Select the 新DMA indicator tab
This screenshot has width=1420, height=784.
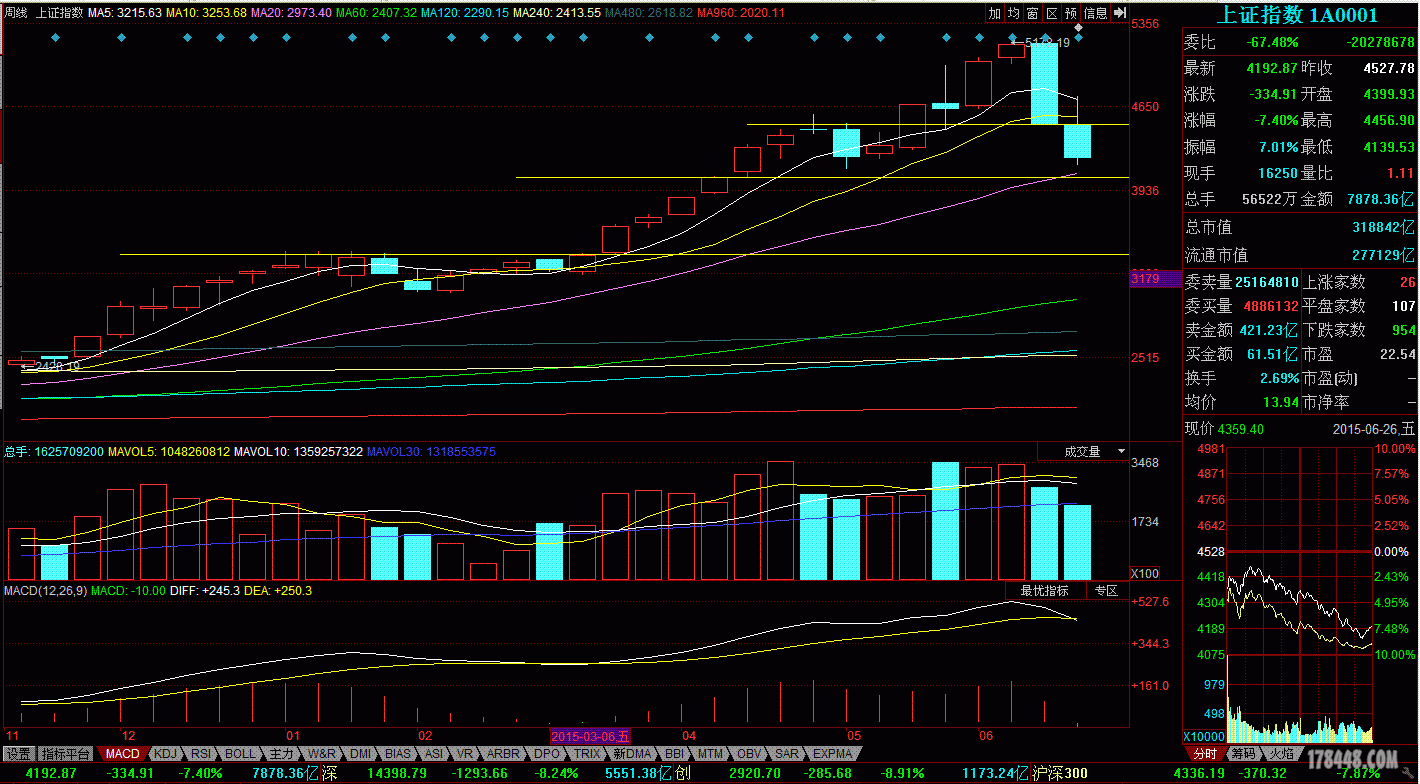click(x=632, y=753)
